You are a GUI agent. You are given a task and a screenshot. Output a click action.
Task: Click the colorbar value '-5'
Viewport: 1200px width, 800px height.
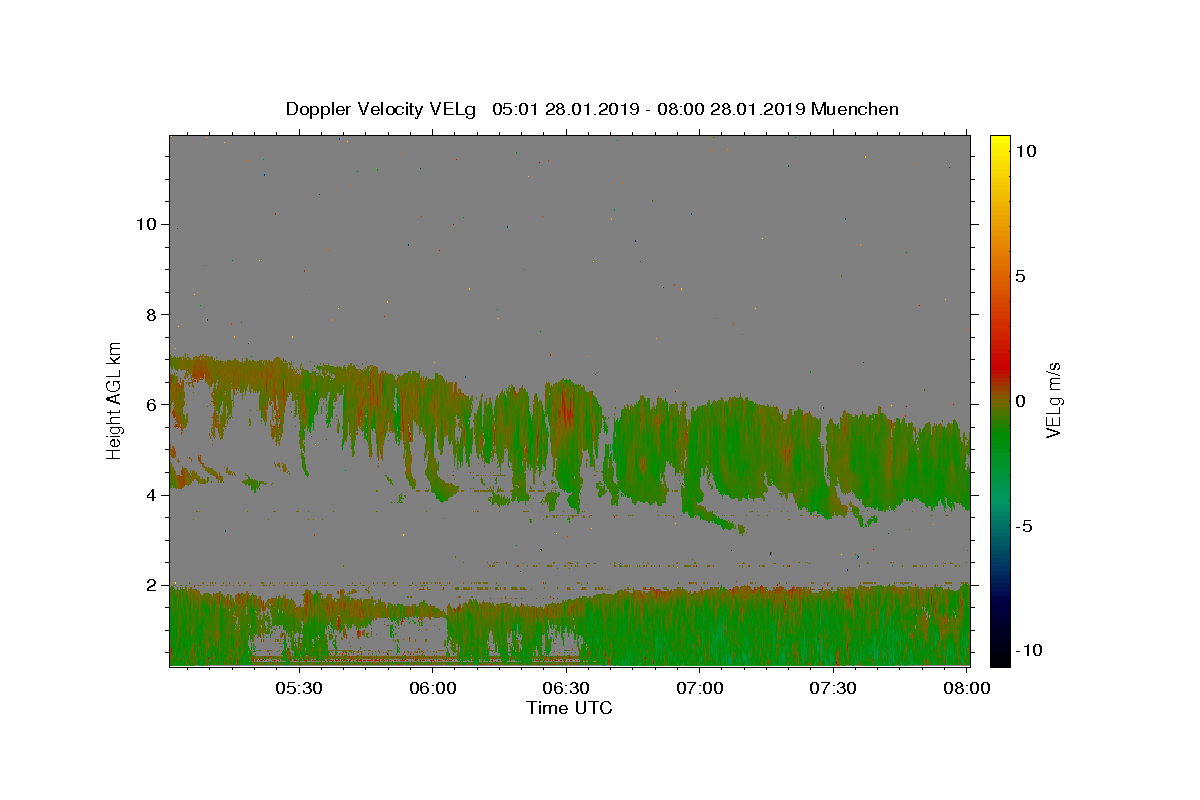click(1024, 526)
